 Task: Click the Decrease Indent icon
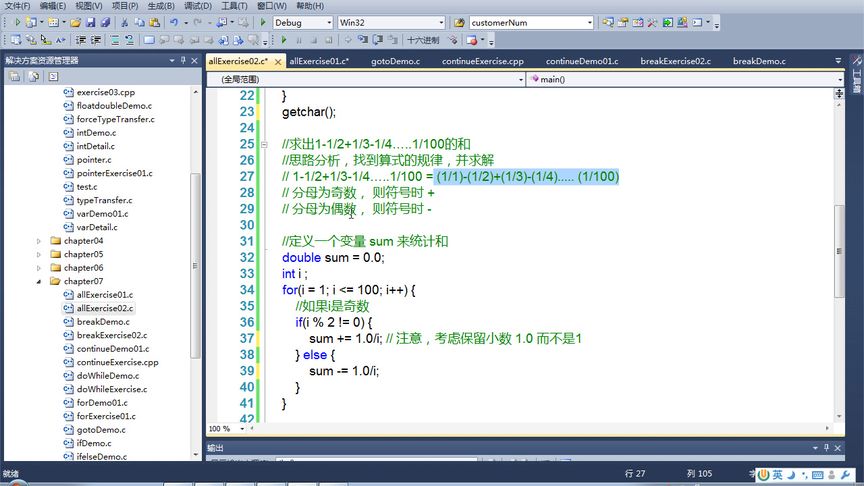[x=81, y=40]
